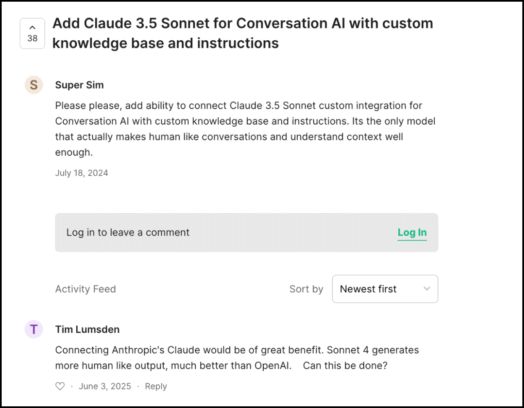Click the vote count showing 38

click(32, 38)
